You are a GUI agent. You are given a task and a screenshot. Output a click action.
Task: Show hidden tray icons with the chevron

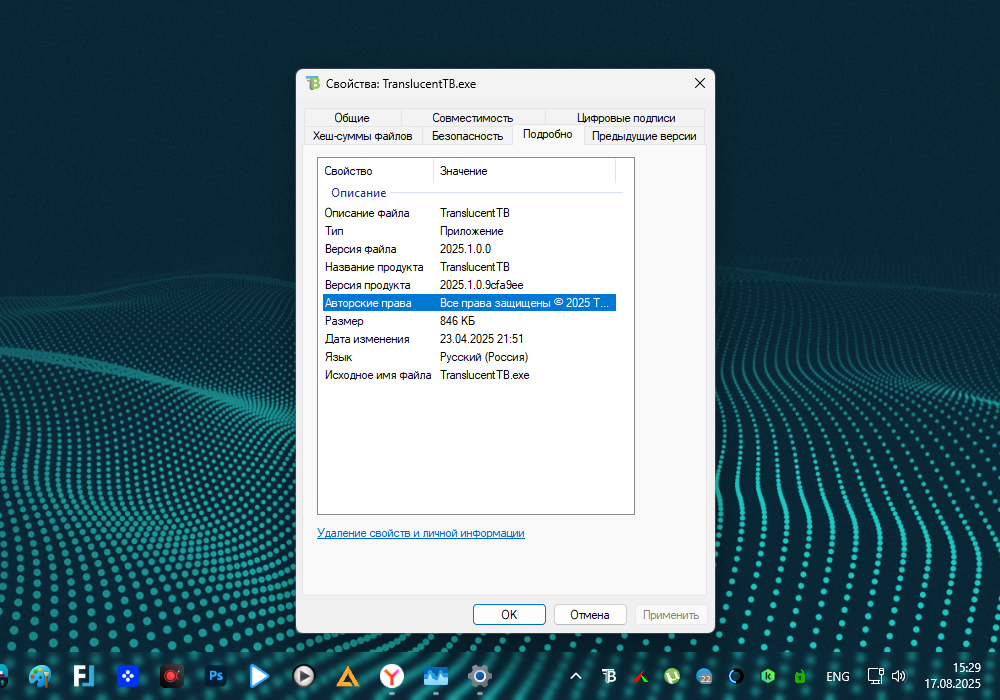[576, 676]
